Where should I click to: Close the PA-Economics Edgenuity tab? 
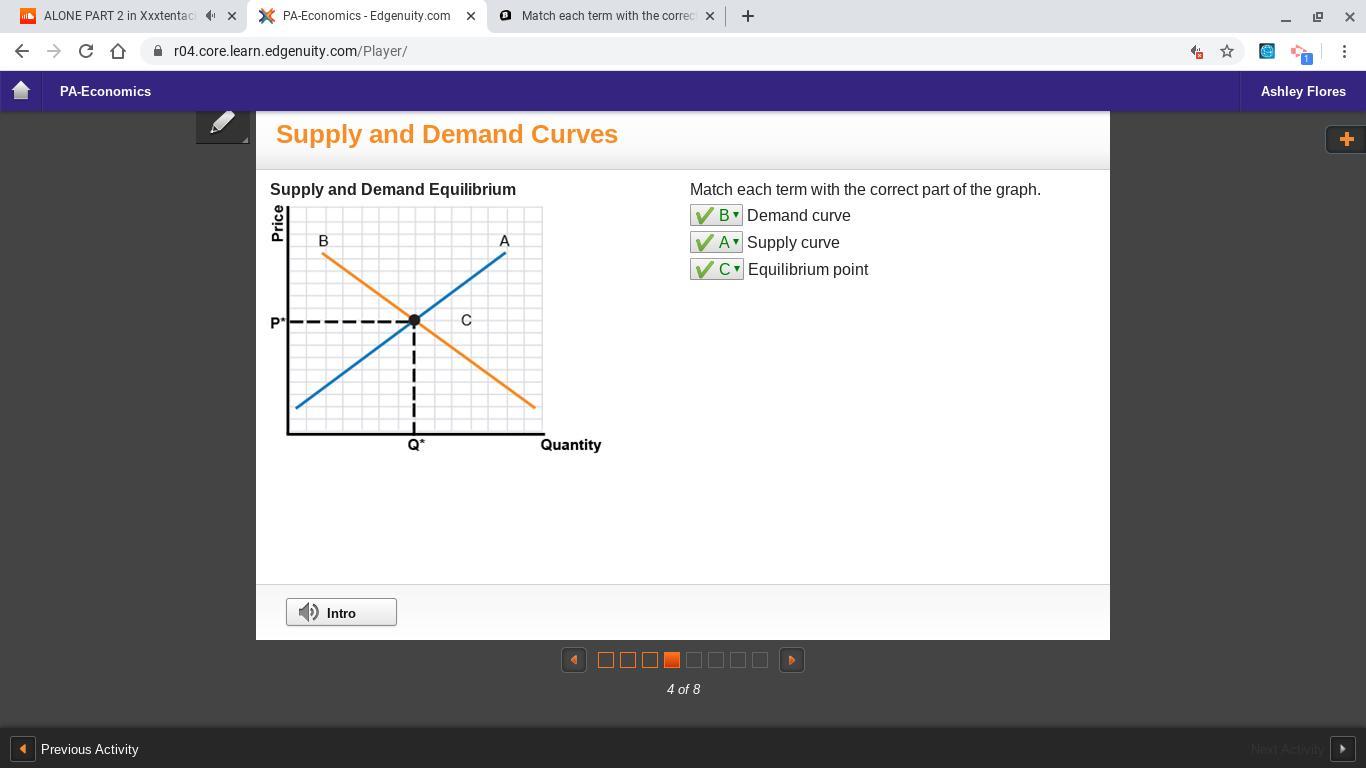[471, 16]
